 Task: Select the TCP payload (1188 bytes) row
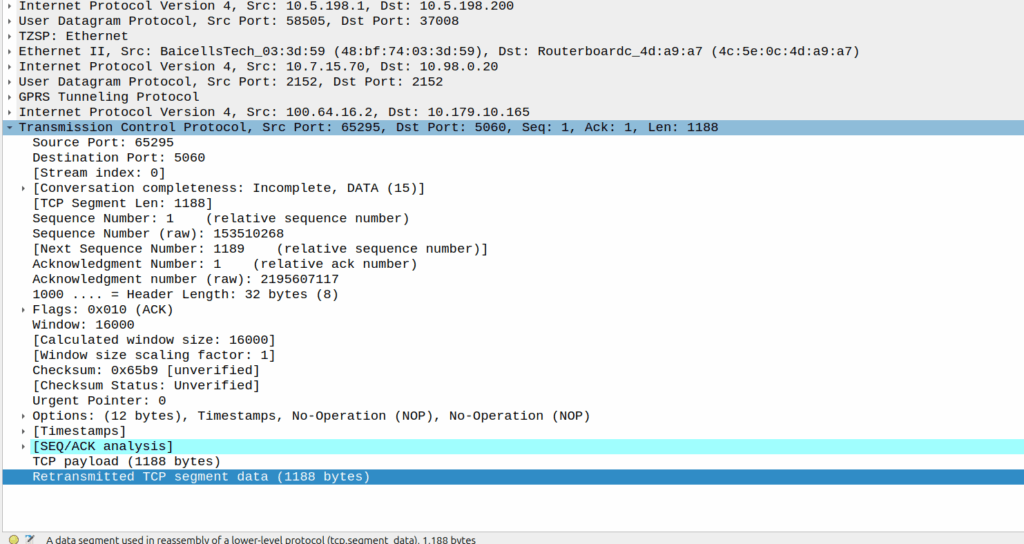click(125, 461)
